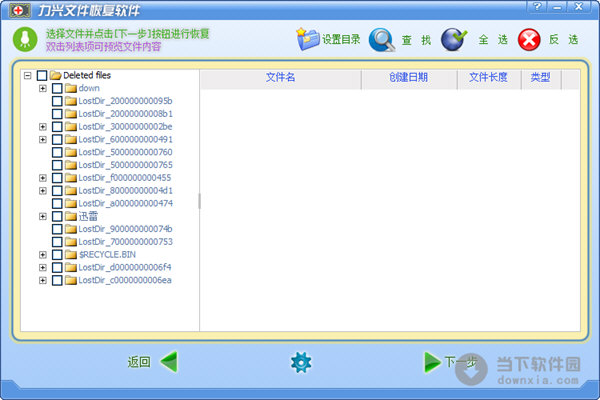600x400 pixels.
Task: Expand the down folder node
Action: click(x=43, y=88)
